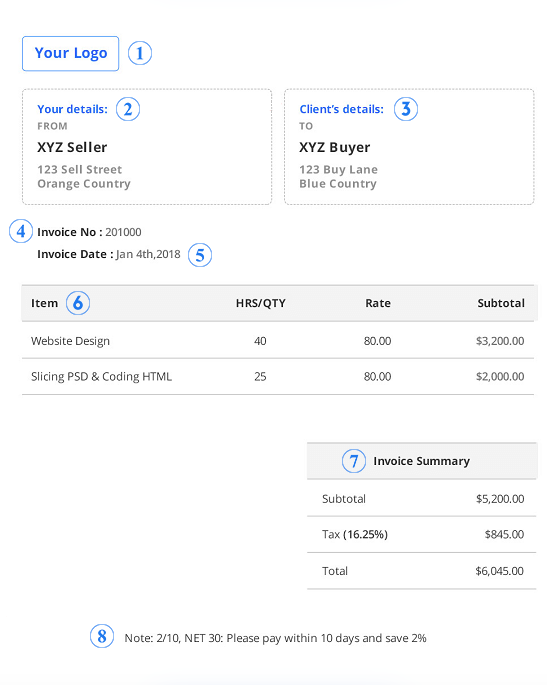This screenshot has width=547, height=685.
Task: Click the circled number 3 marker
Action: (406, 109)
